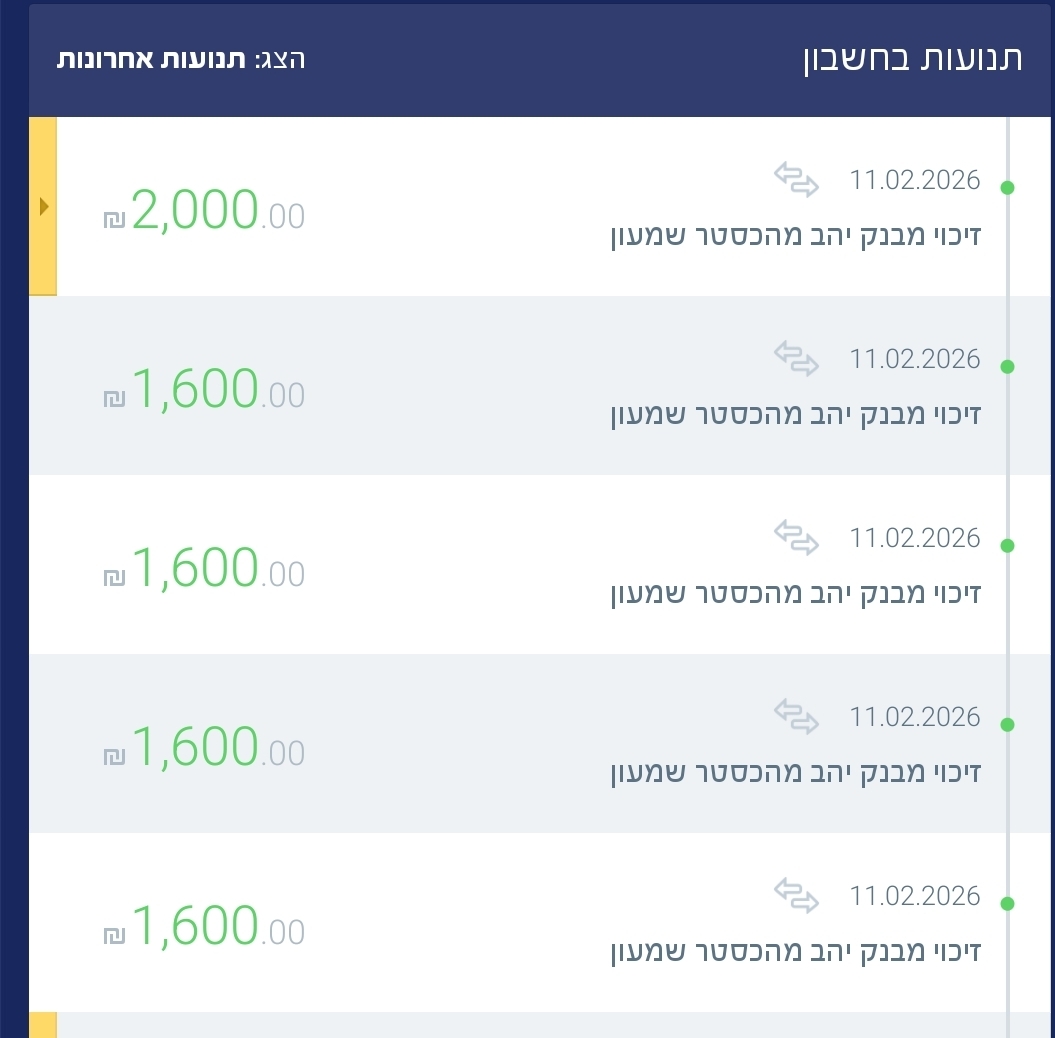Click the 11.02.2026 date of the fifth transaction
This screenshot has width=1055, height=1038.
point(915,896)
